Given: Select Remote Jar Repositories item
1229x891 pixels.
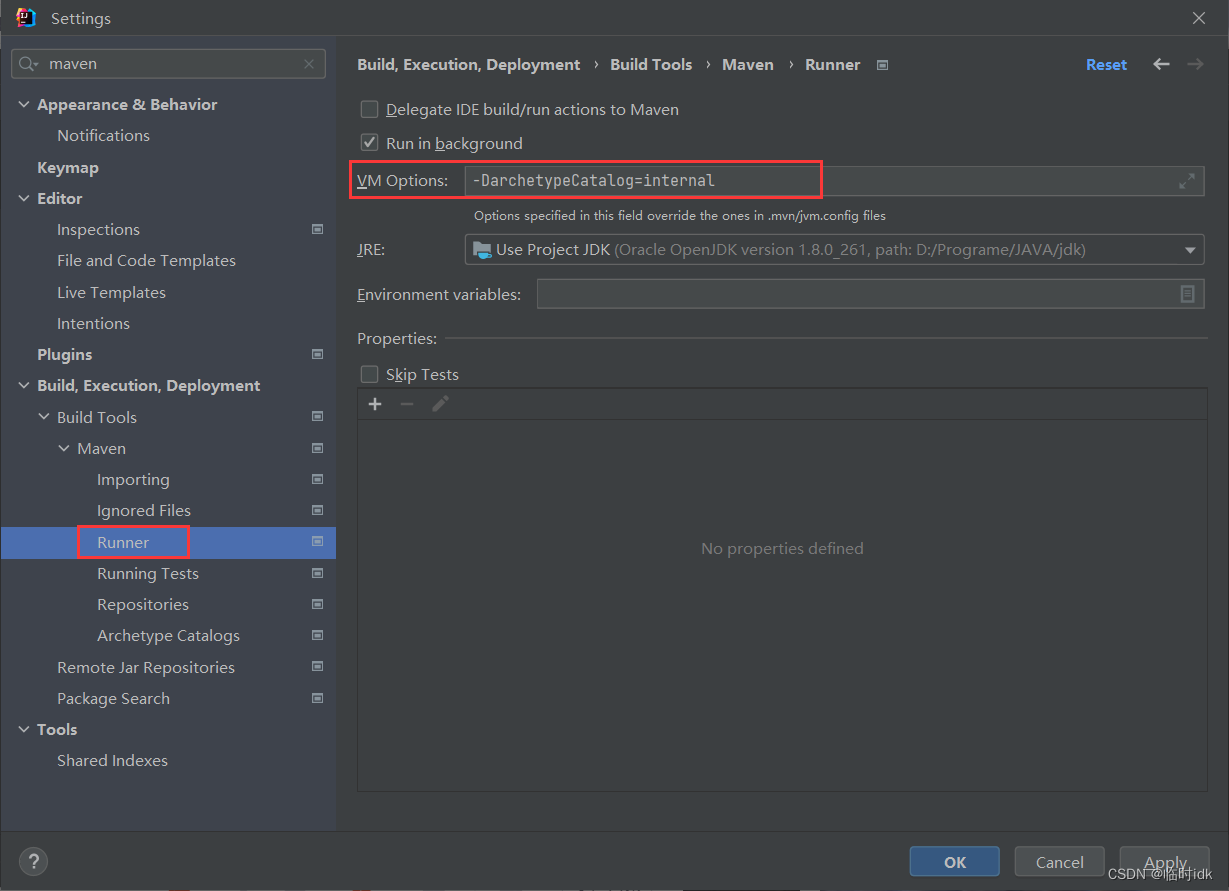Looking at the screenshot, I should pos(146,667).
